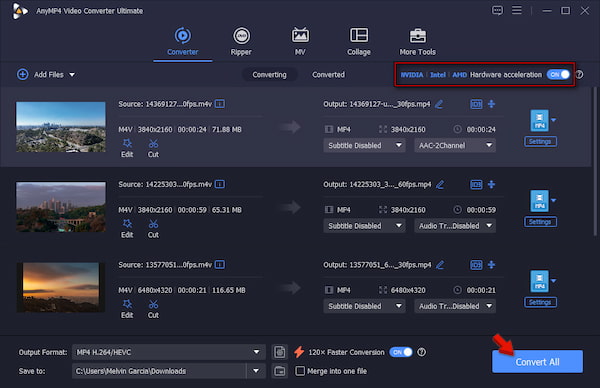Open Settings for 14369127 output

pos(540,142)
